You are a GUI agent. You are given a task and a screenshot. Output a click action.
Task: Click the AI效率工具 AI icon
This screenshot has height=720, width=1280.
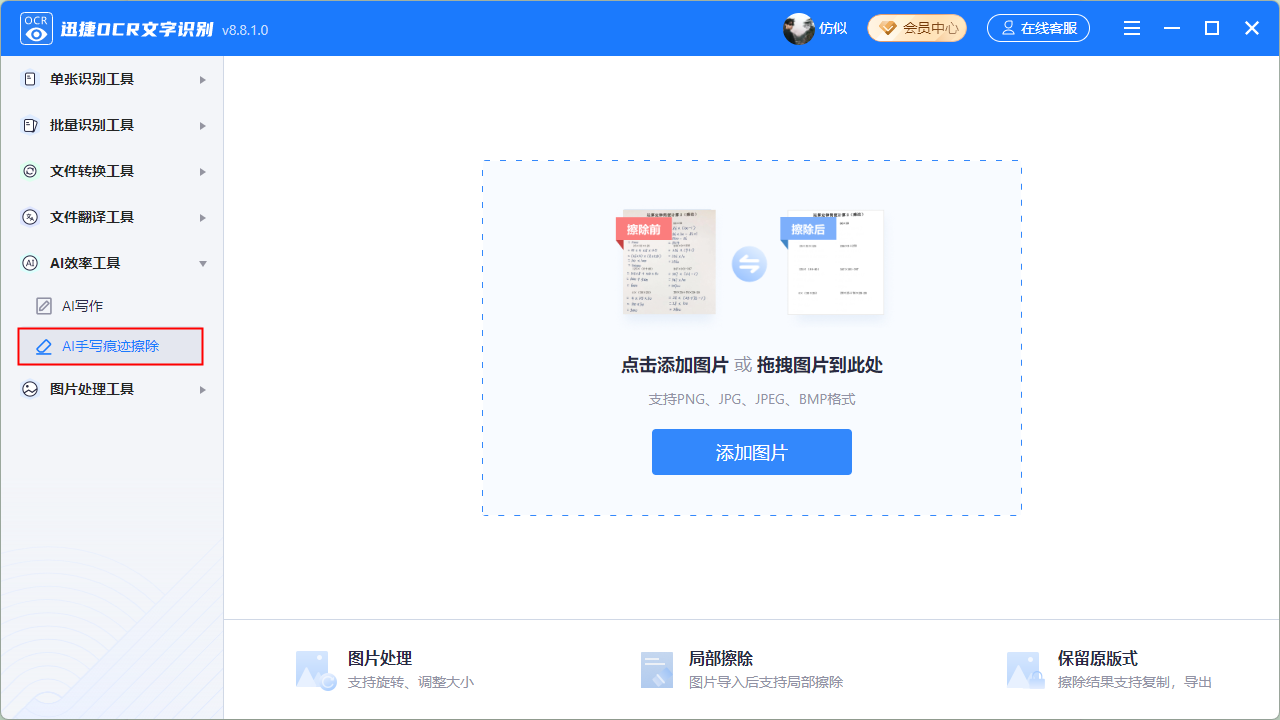[x=30, y=263]
